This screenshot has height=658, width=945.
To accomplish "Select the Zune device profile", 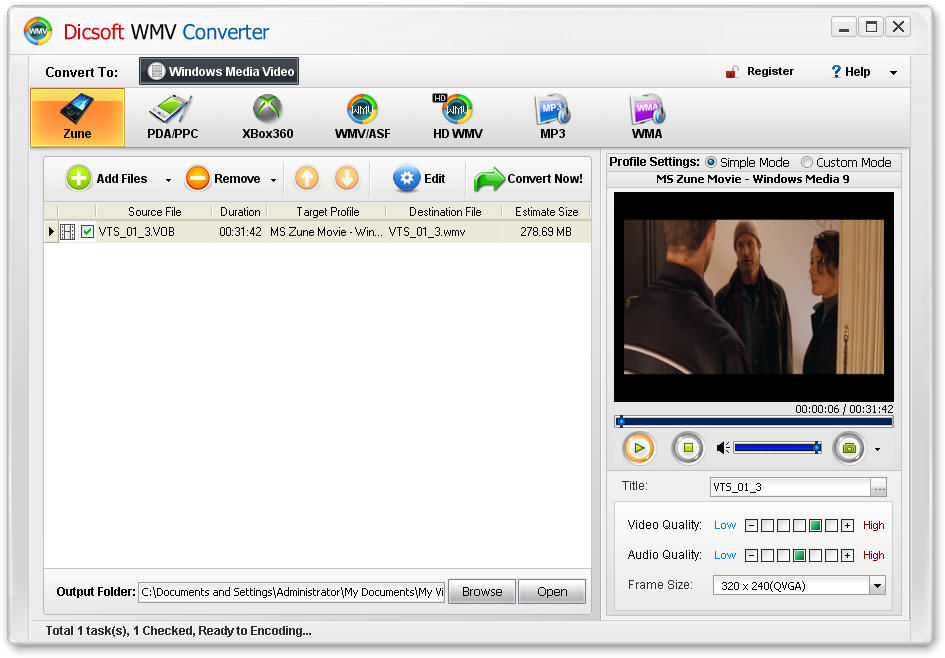I will [x=77, y=118].
